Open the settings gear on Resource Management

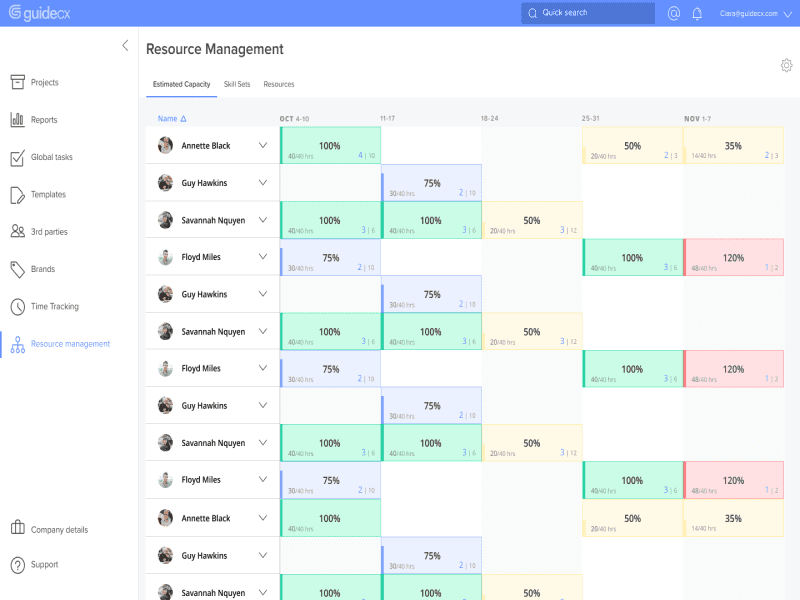tap(786, 65)
